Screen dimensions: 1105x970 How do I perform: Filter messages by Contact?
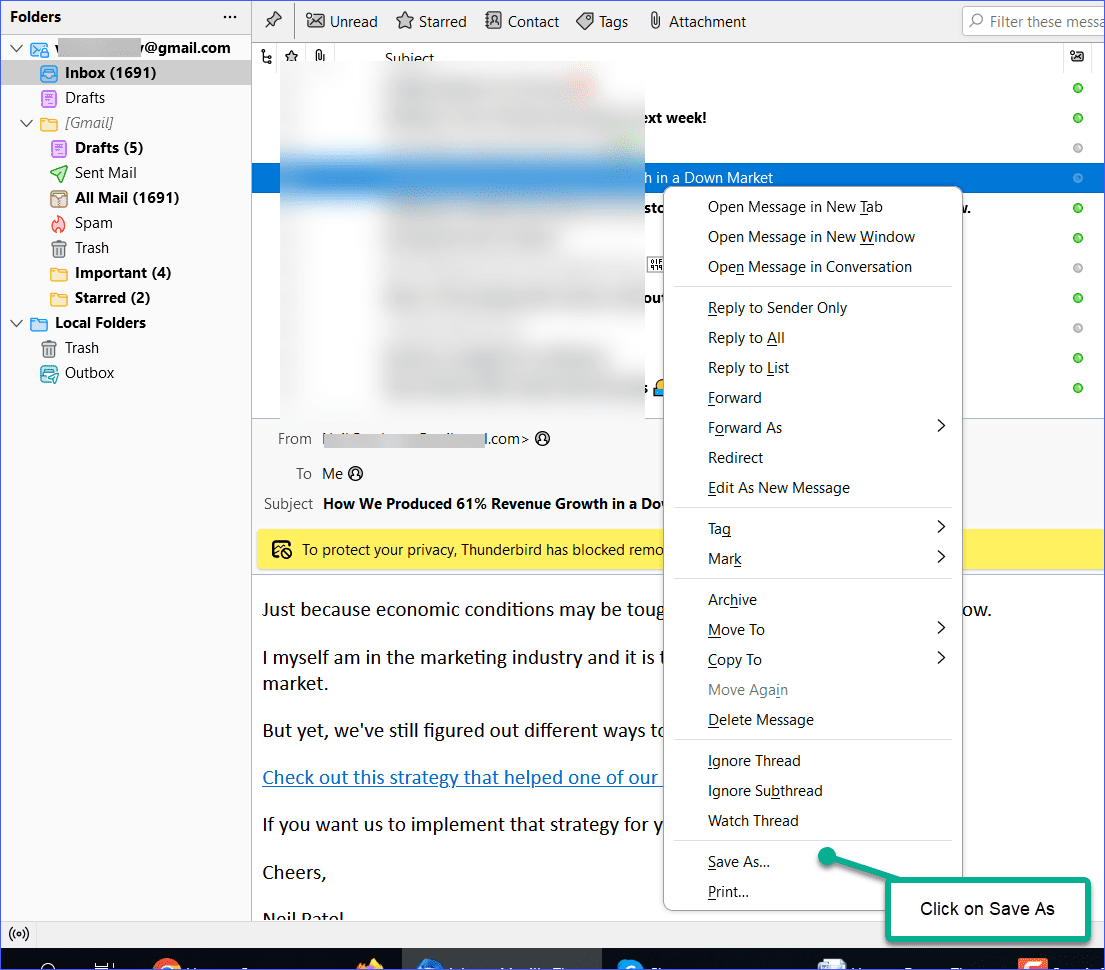pyautogui.click(x=522, y=21)
